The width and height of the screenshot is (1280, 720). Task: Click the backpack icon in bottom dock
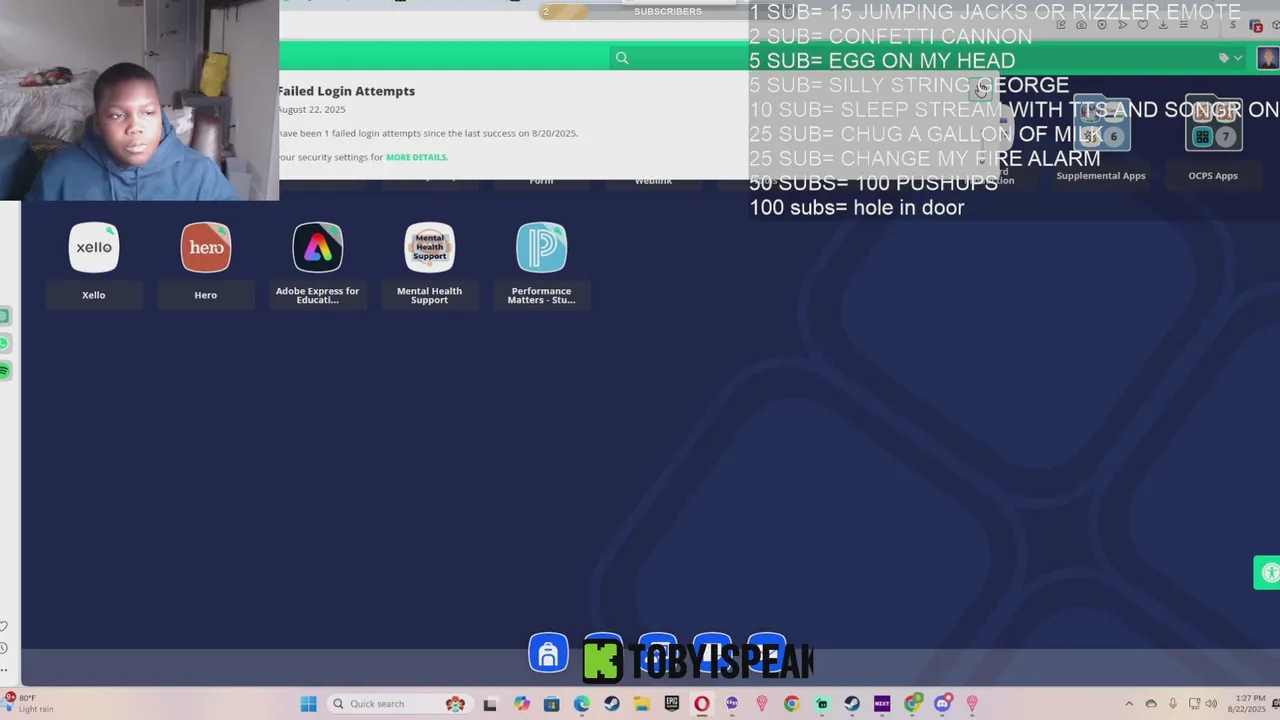(548, 654)
